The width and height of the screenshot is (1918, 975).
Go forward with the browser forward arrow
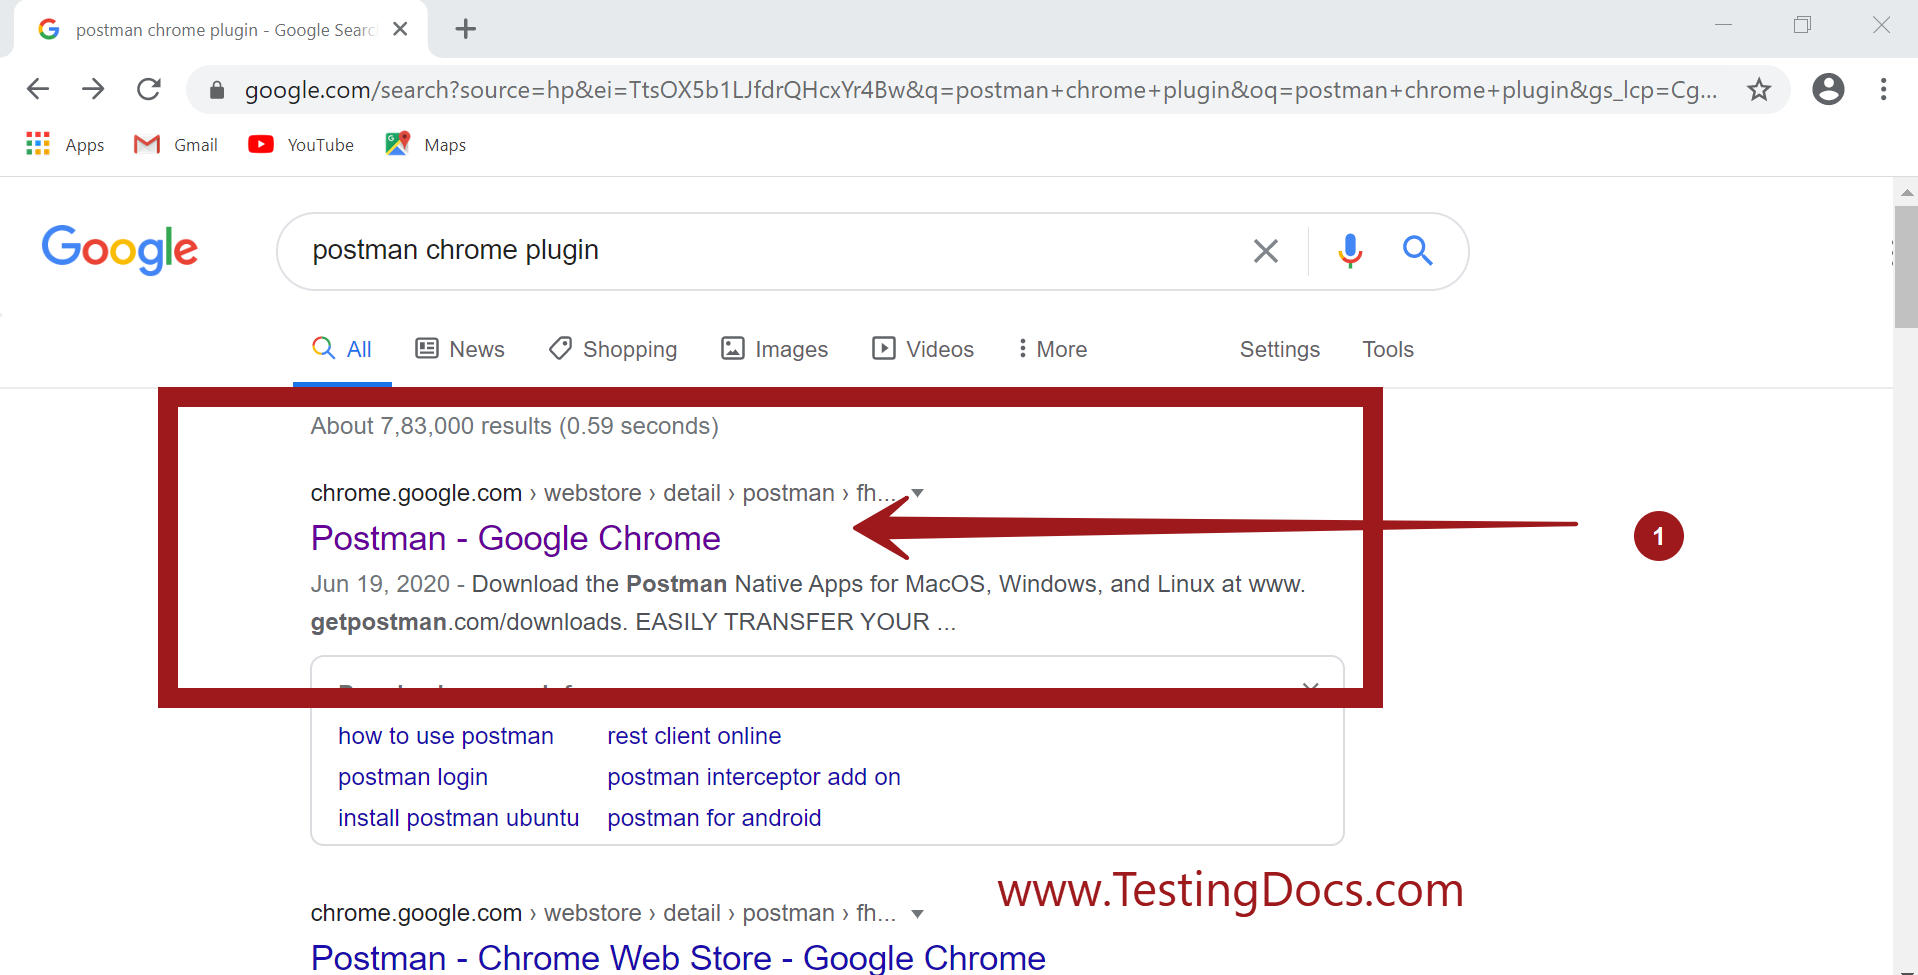pyautogui.click(x=93, y=89)
